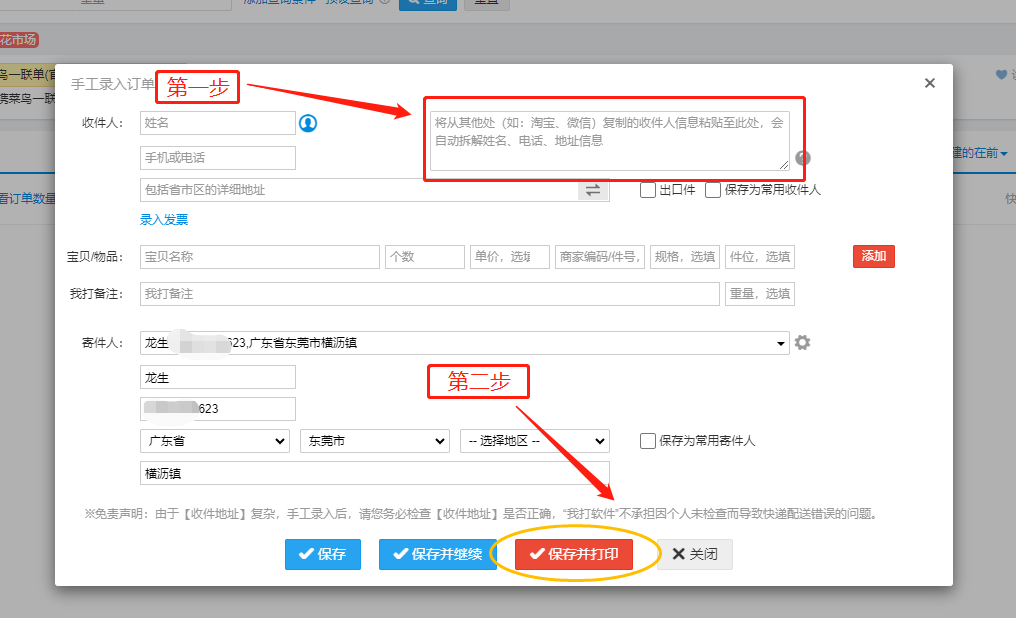The width and height of the screenshot is (1016, 618).
Task: Click the help question mark icon
Action: pos(802,158)
